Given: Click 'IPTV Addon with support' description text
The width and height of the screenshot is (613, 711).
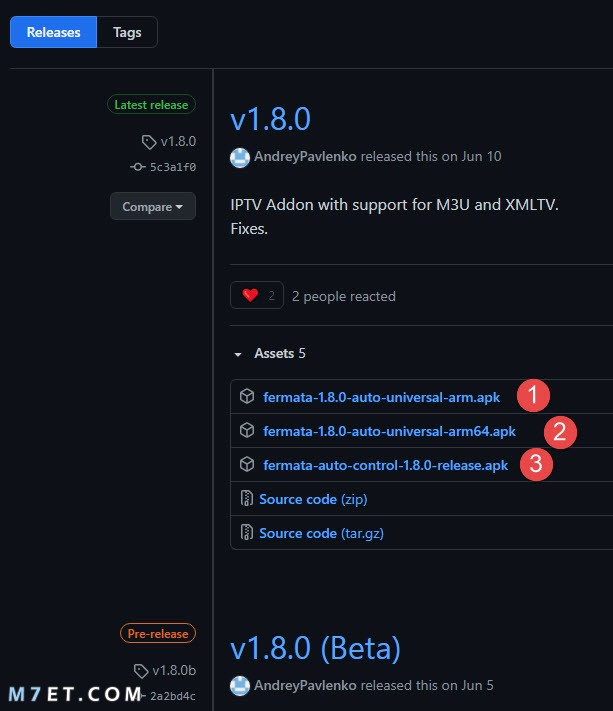Looking at the screenshot, I should click(x=394, y=205).
